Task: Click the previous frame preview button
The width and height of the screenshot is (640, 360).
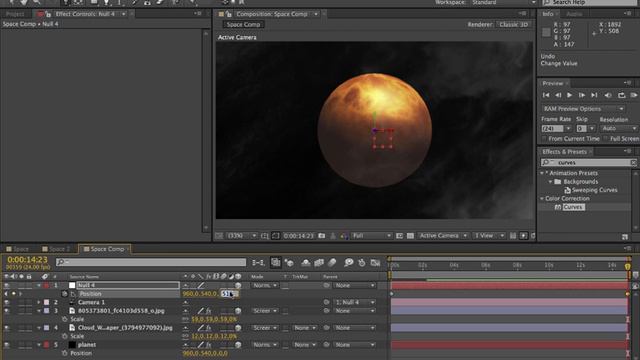Action: tap(558, 95)
